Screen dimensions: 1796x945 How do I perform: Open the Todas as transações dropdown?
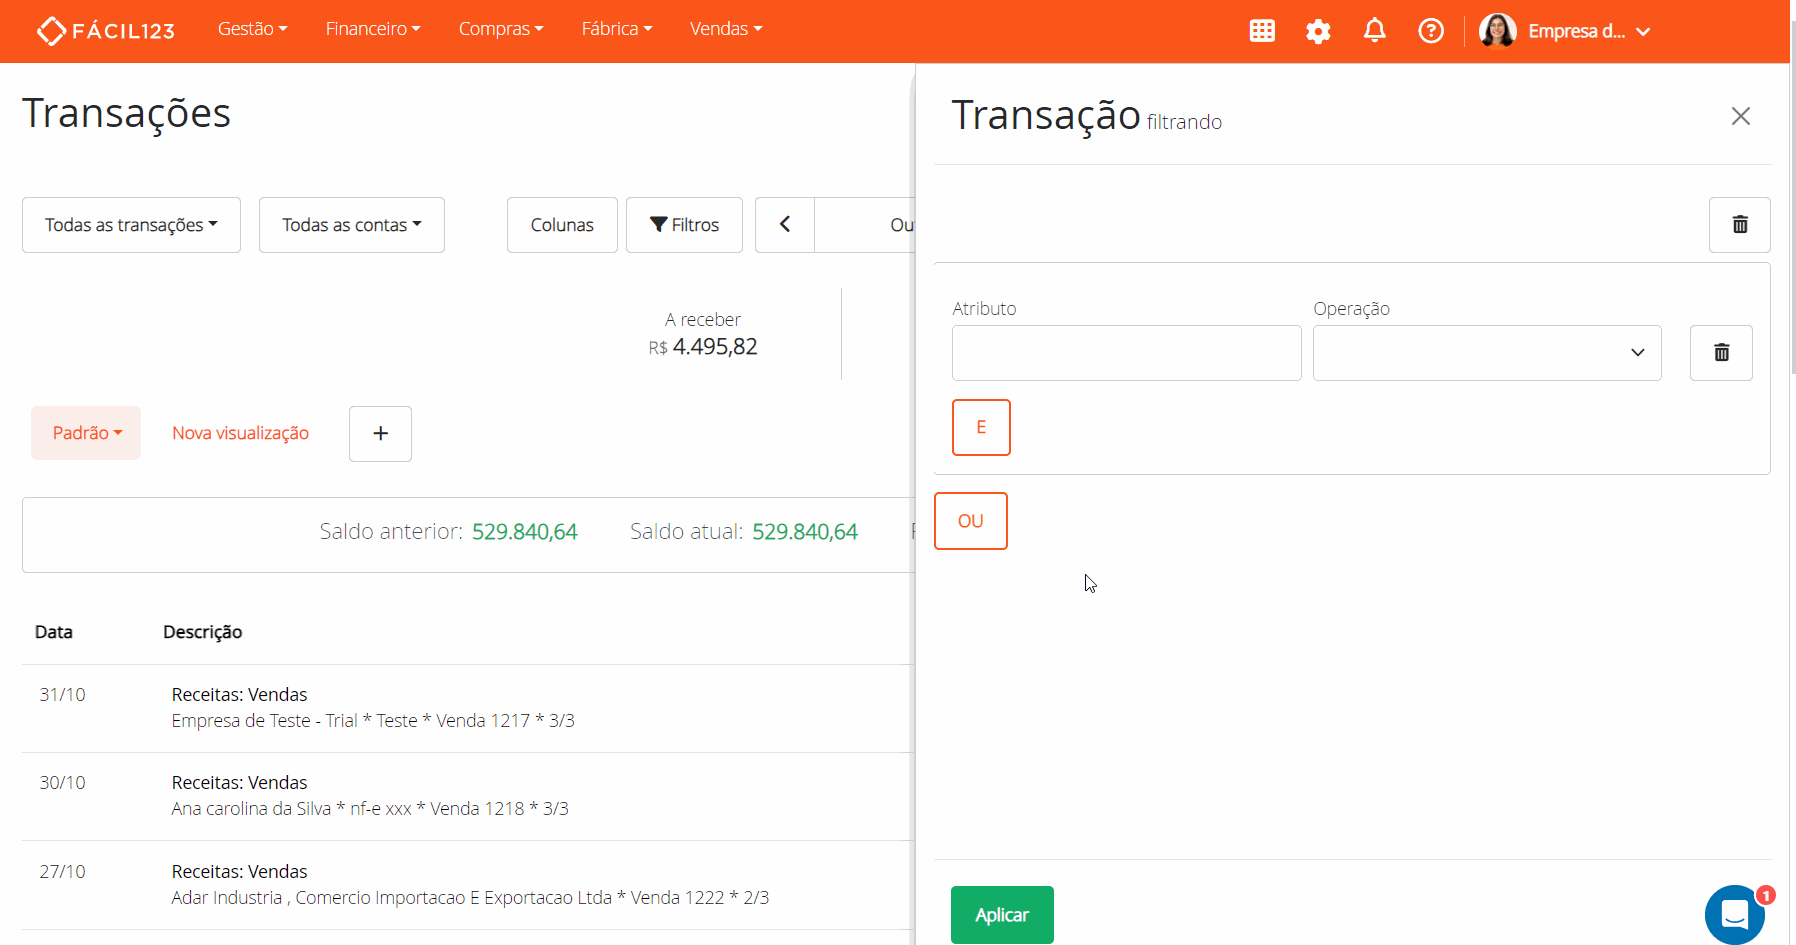click(x=131, y=224)
